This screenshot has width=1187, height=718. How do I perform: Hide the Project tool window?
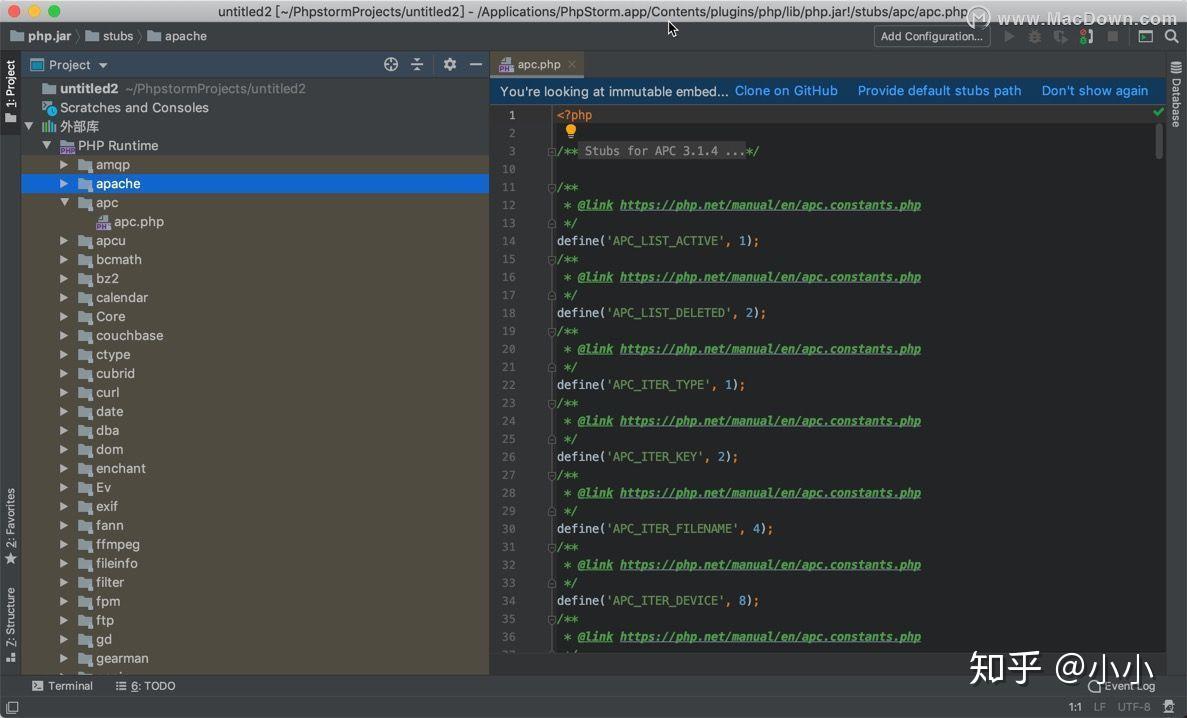tap(475, 64)
